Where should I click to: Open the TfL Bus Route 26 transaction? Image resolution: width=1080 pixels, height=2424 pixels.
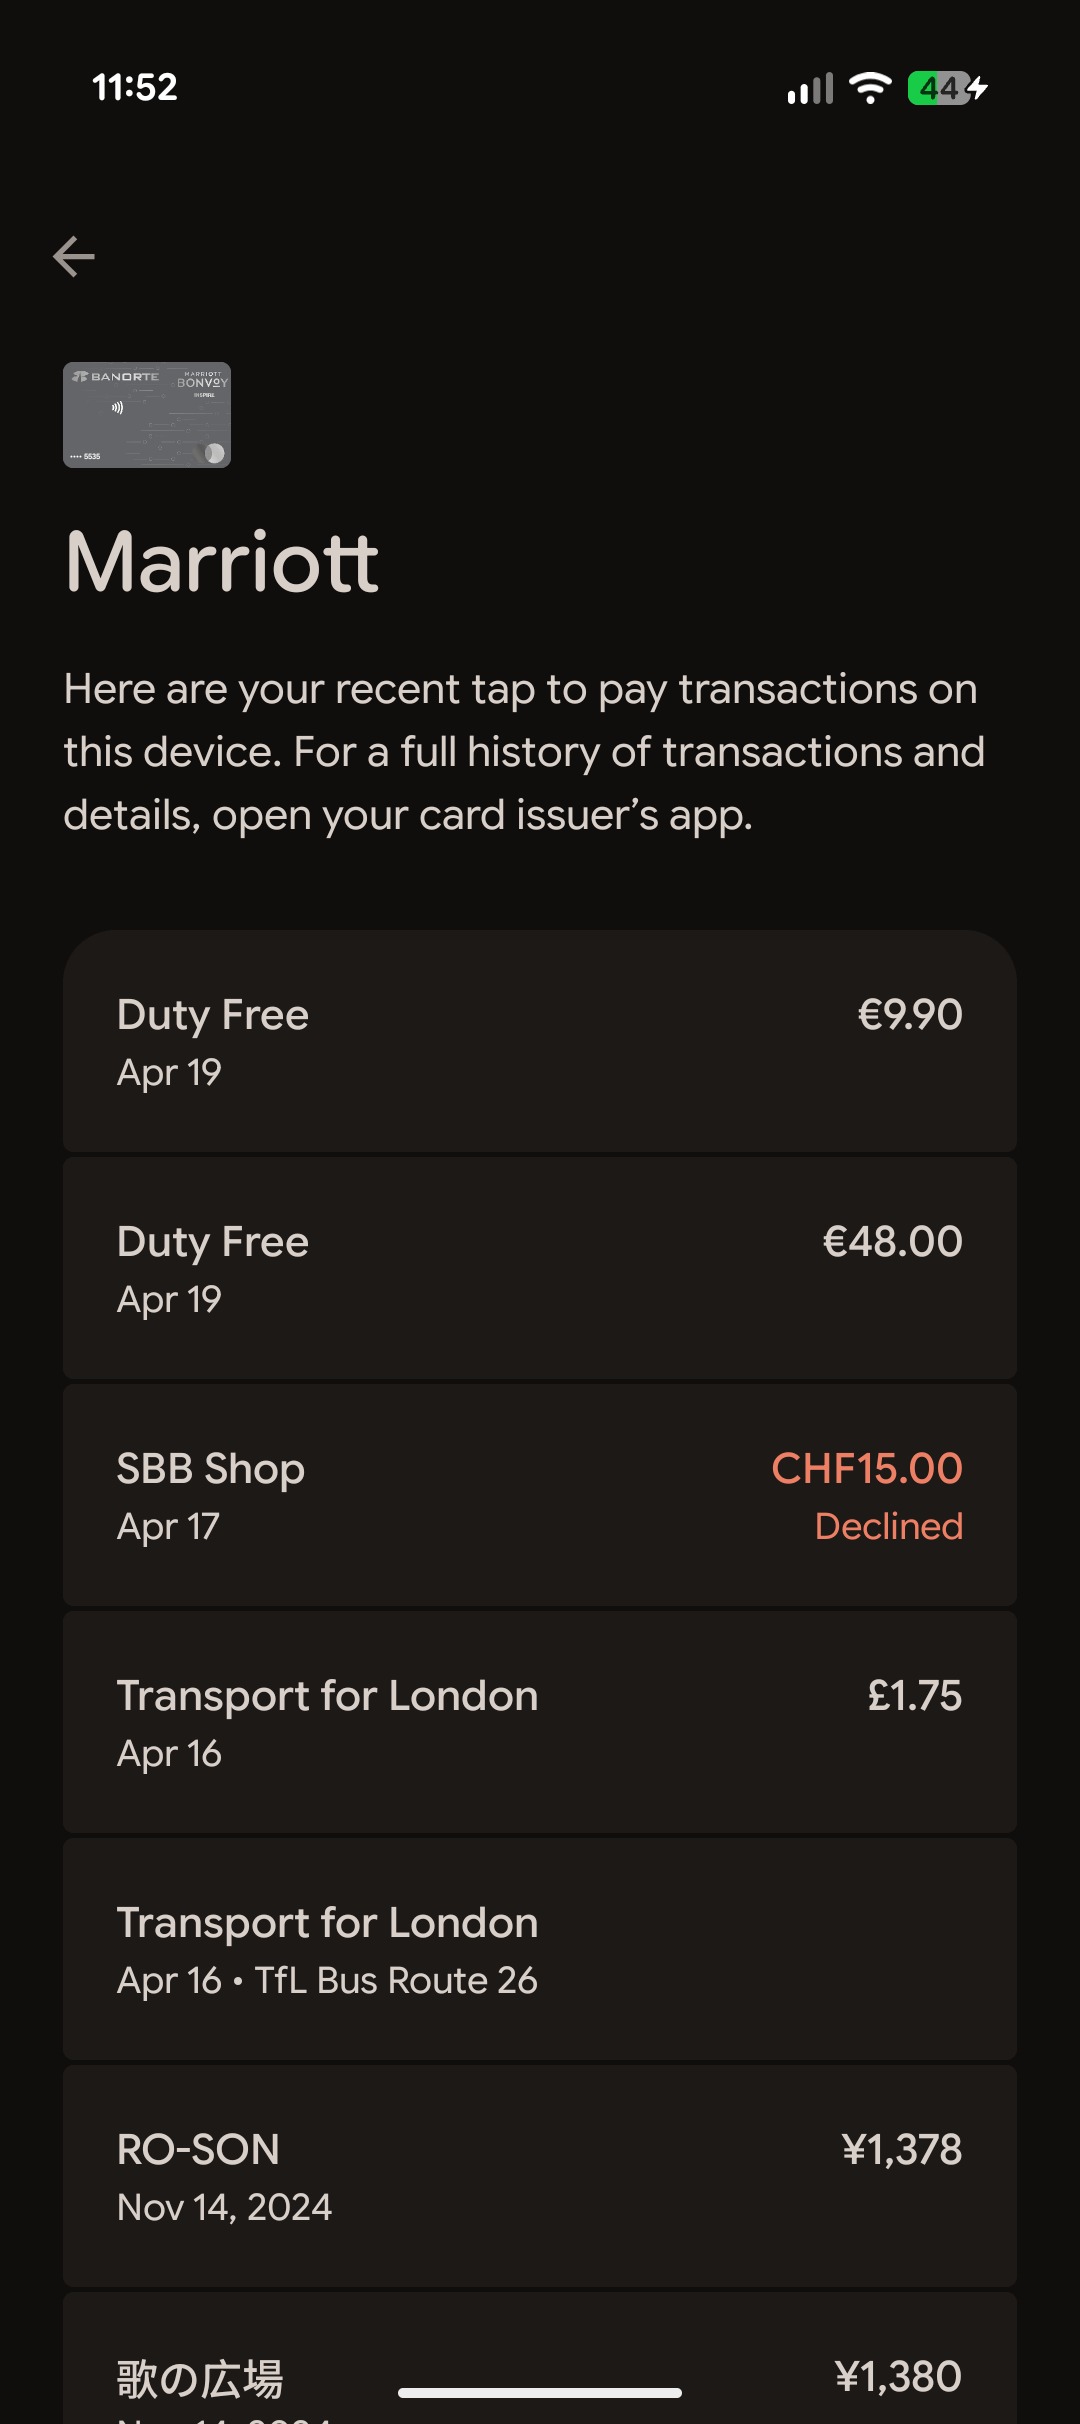540,1949
